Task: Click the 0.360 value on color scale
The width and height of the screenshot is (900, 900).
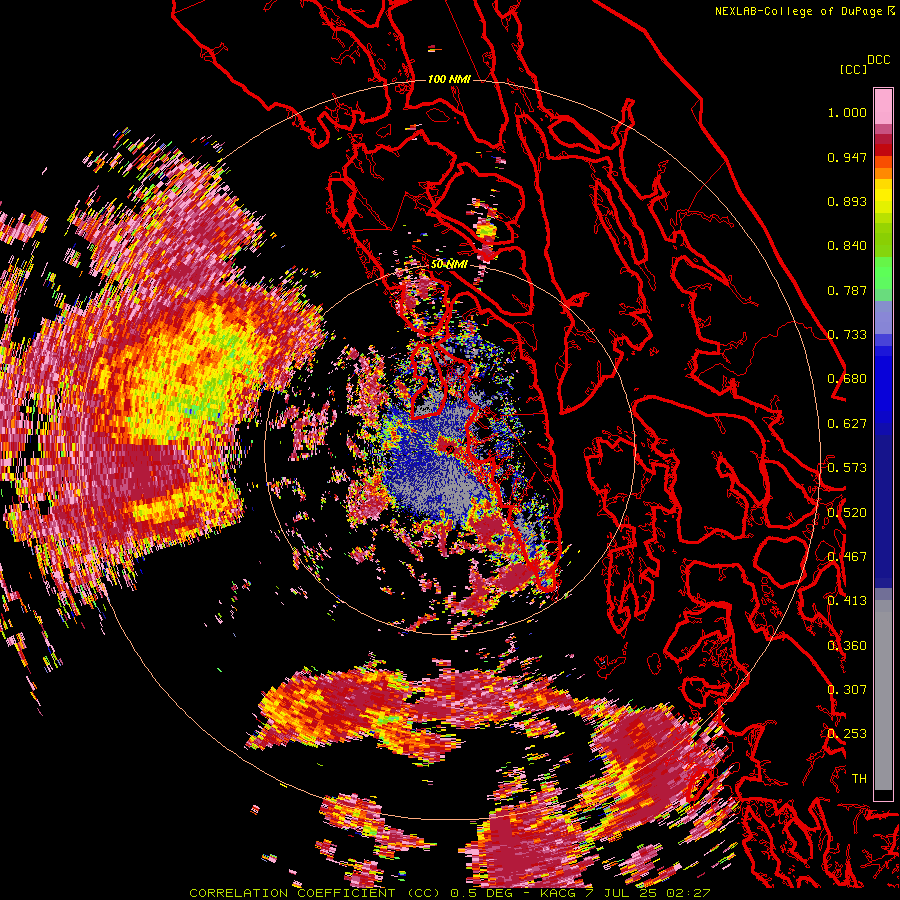Action: [x=847, y=646]
